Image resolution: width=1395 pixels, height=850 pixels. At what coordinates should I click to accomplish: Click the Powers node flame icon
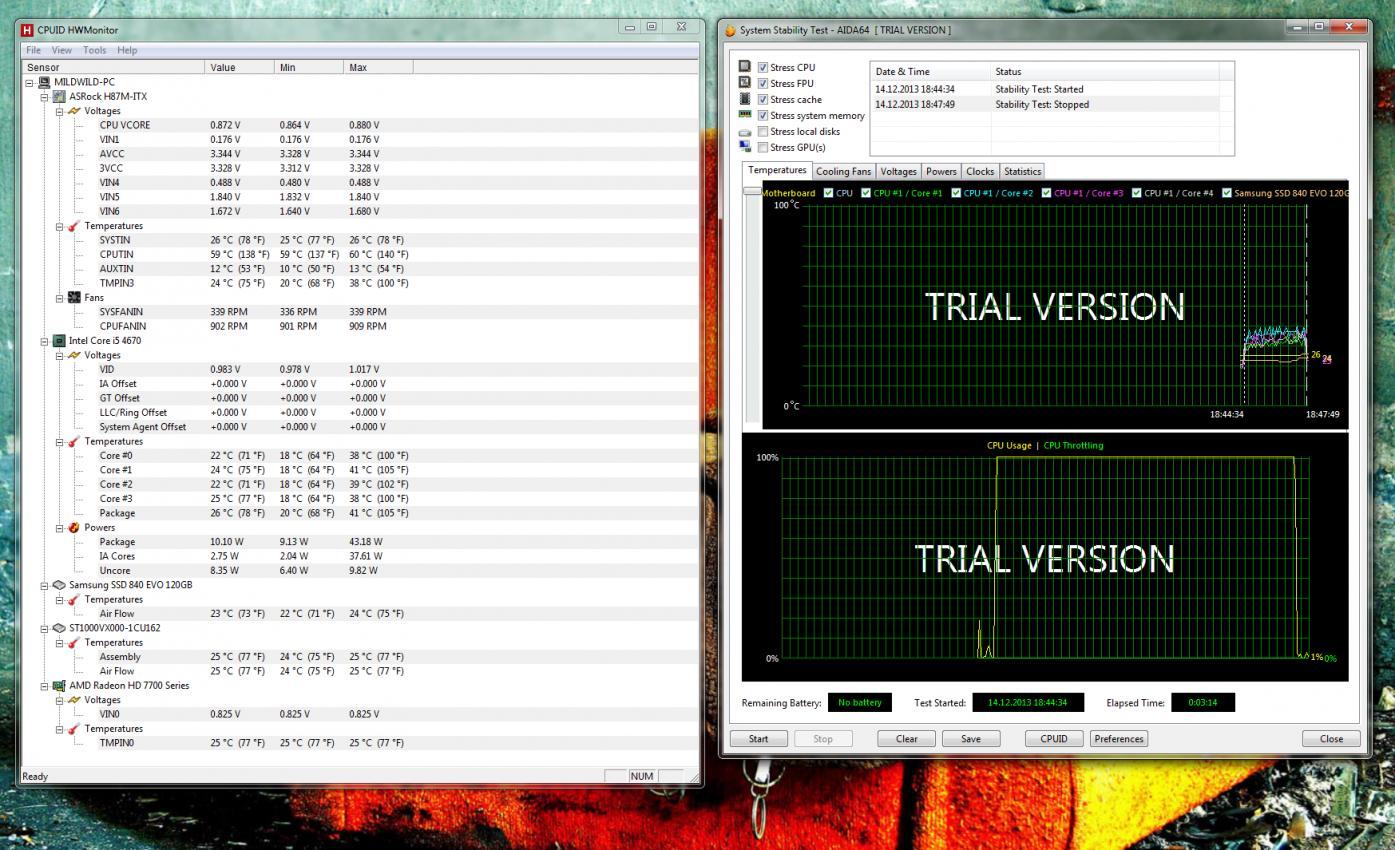(73, 527)
